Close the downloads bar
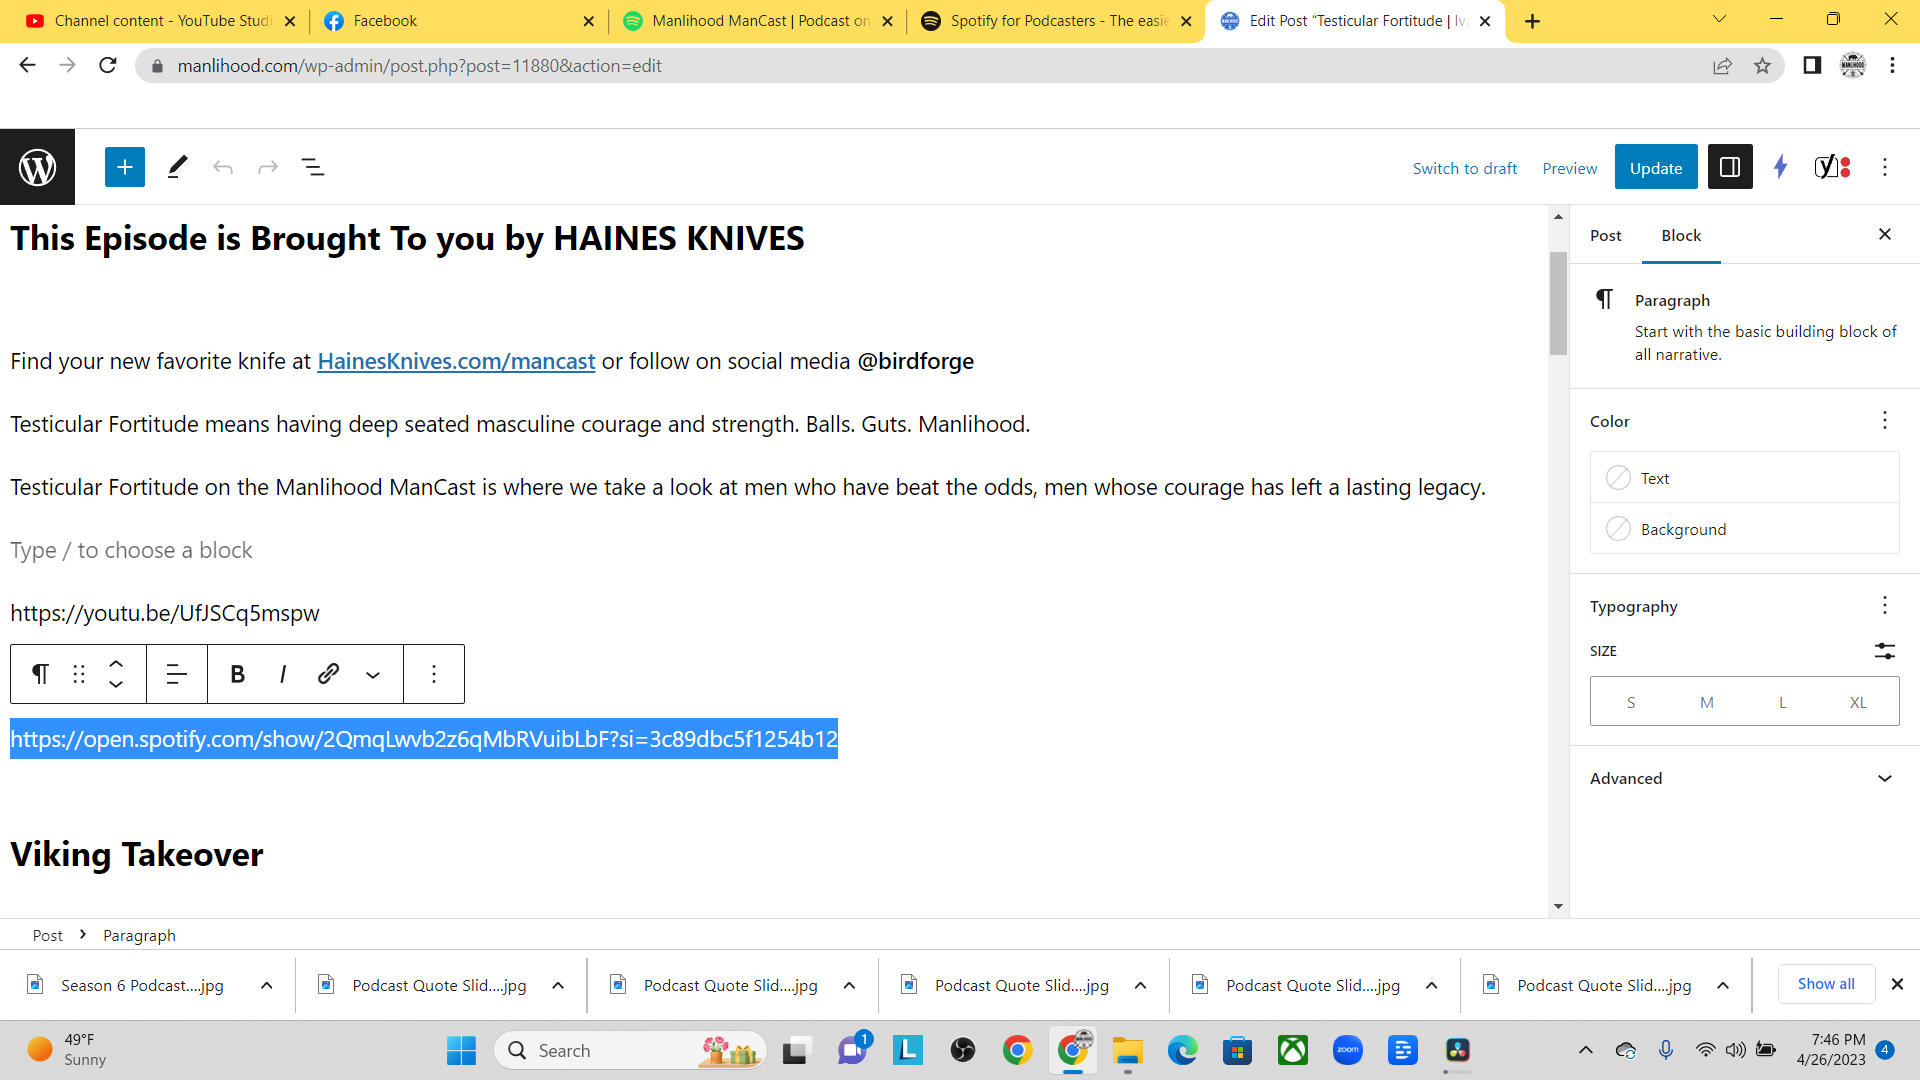Screen dimensions: 1920x1080 tap(1897, 984)
